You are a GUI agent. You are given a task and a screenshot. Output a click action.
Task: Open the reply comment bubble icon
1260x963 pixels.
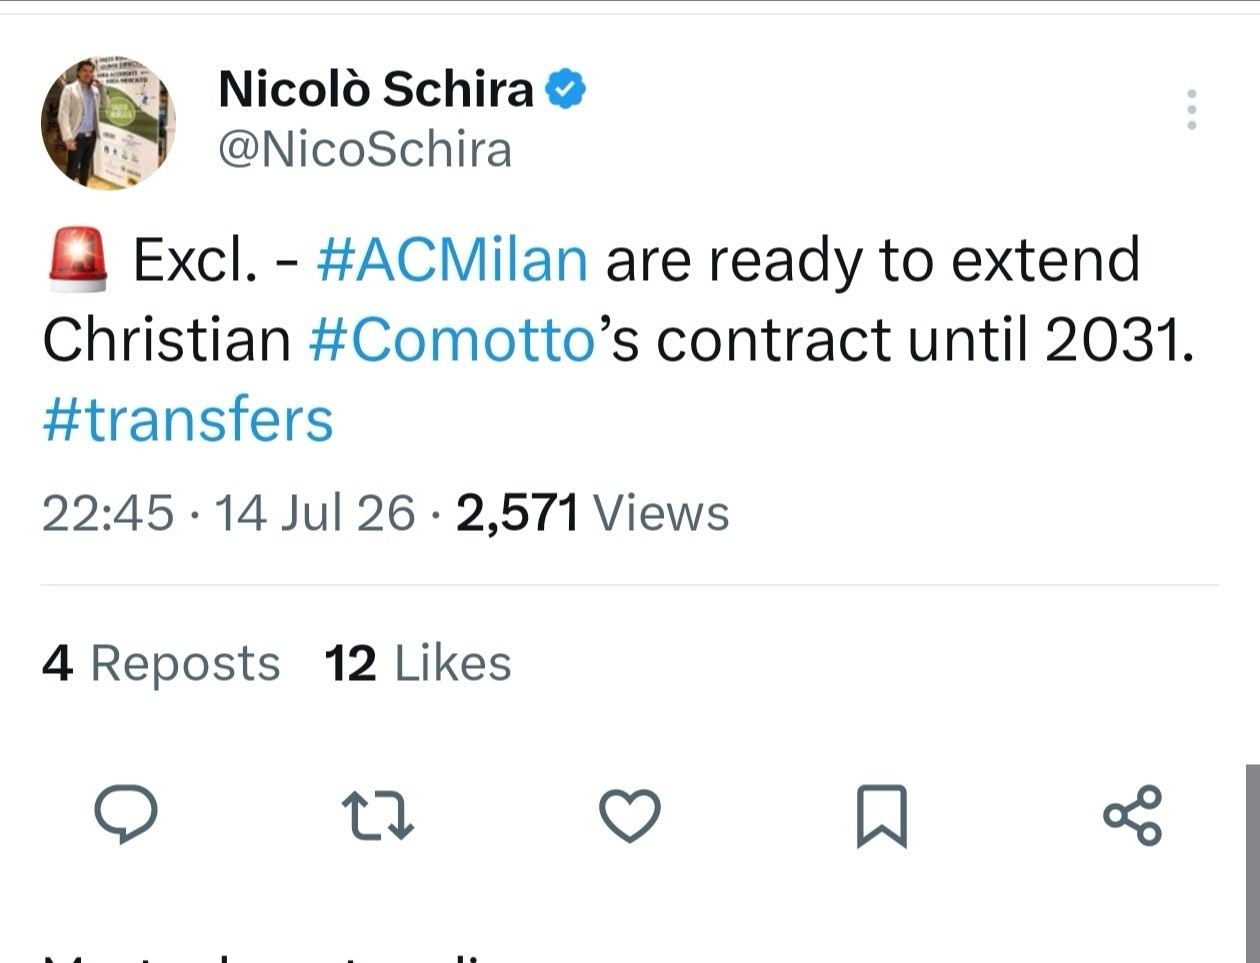[126, 814]
